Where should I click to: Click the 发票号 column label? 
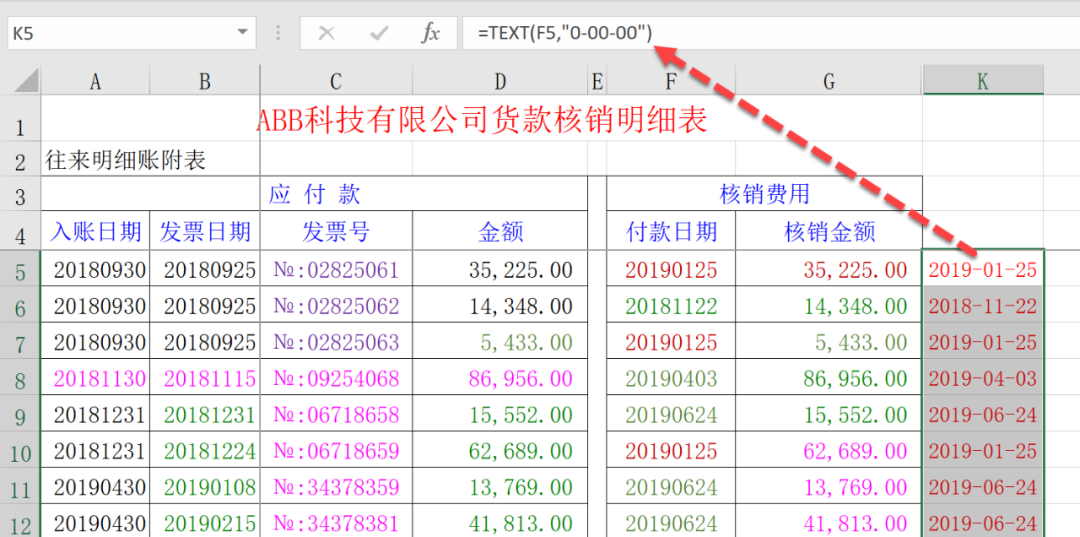pyautogui.click(x=336, y=231)
